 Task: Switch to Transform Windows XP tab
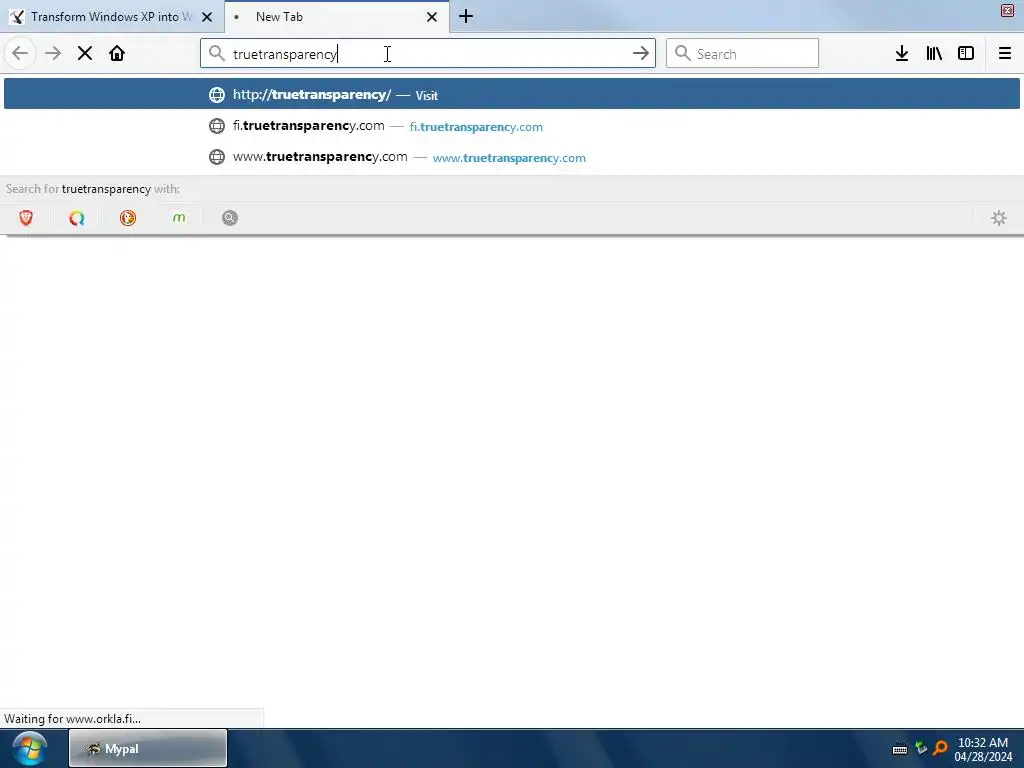point(112,17)
